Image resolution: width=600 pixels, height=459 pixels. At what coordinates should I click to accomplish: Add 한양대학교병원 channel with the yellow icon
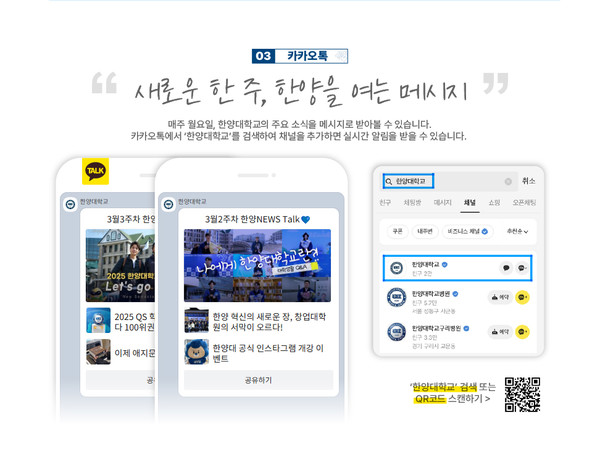[522, 297]
